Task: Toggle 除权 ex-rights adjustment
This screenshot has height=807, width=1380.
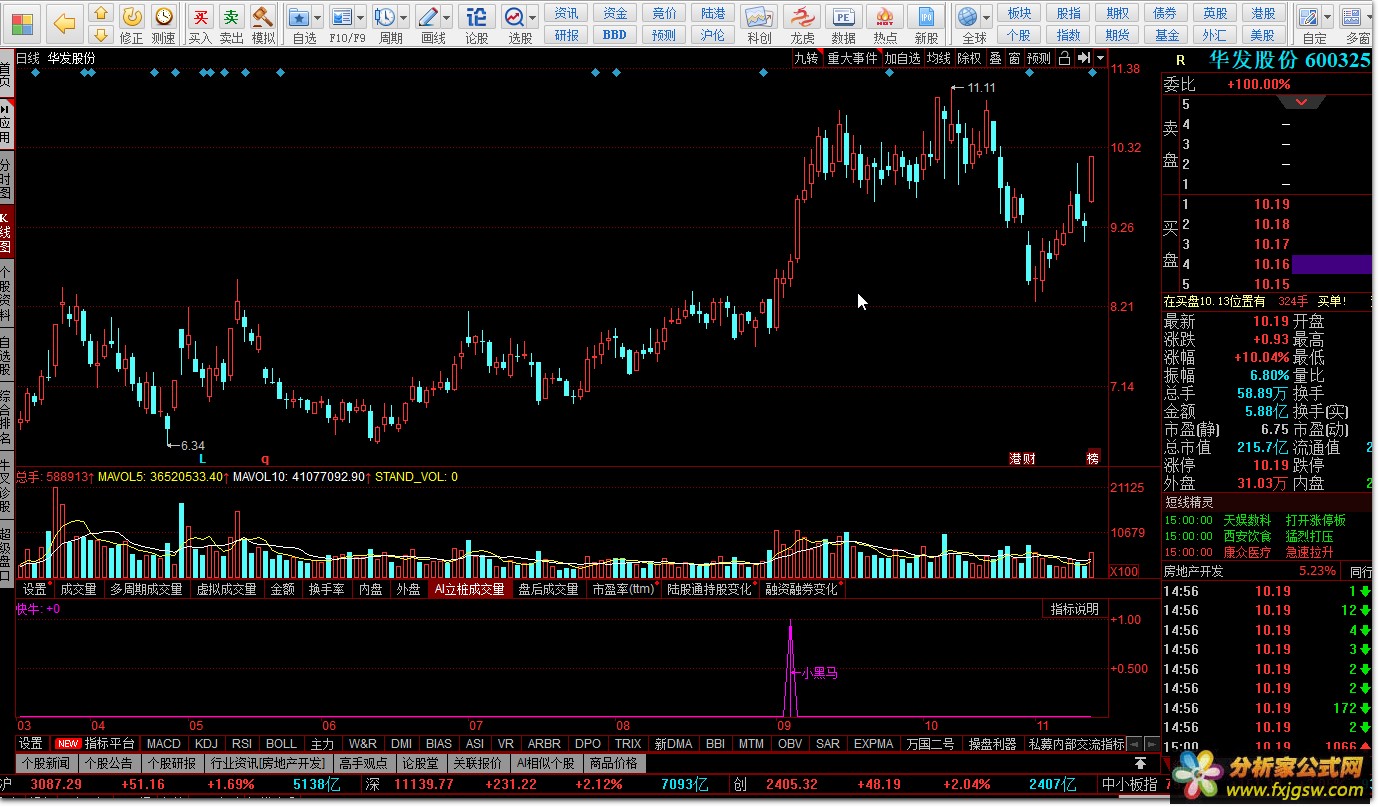Action: click(969, 58)
